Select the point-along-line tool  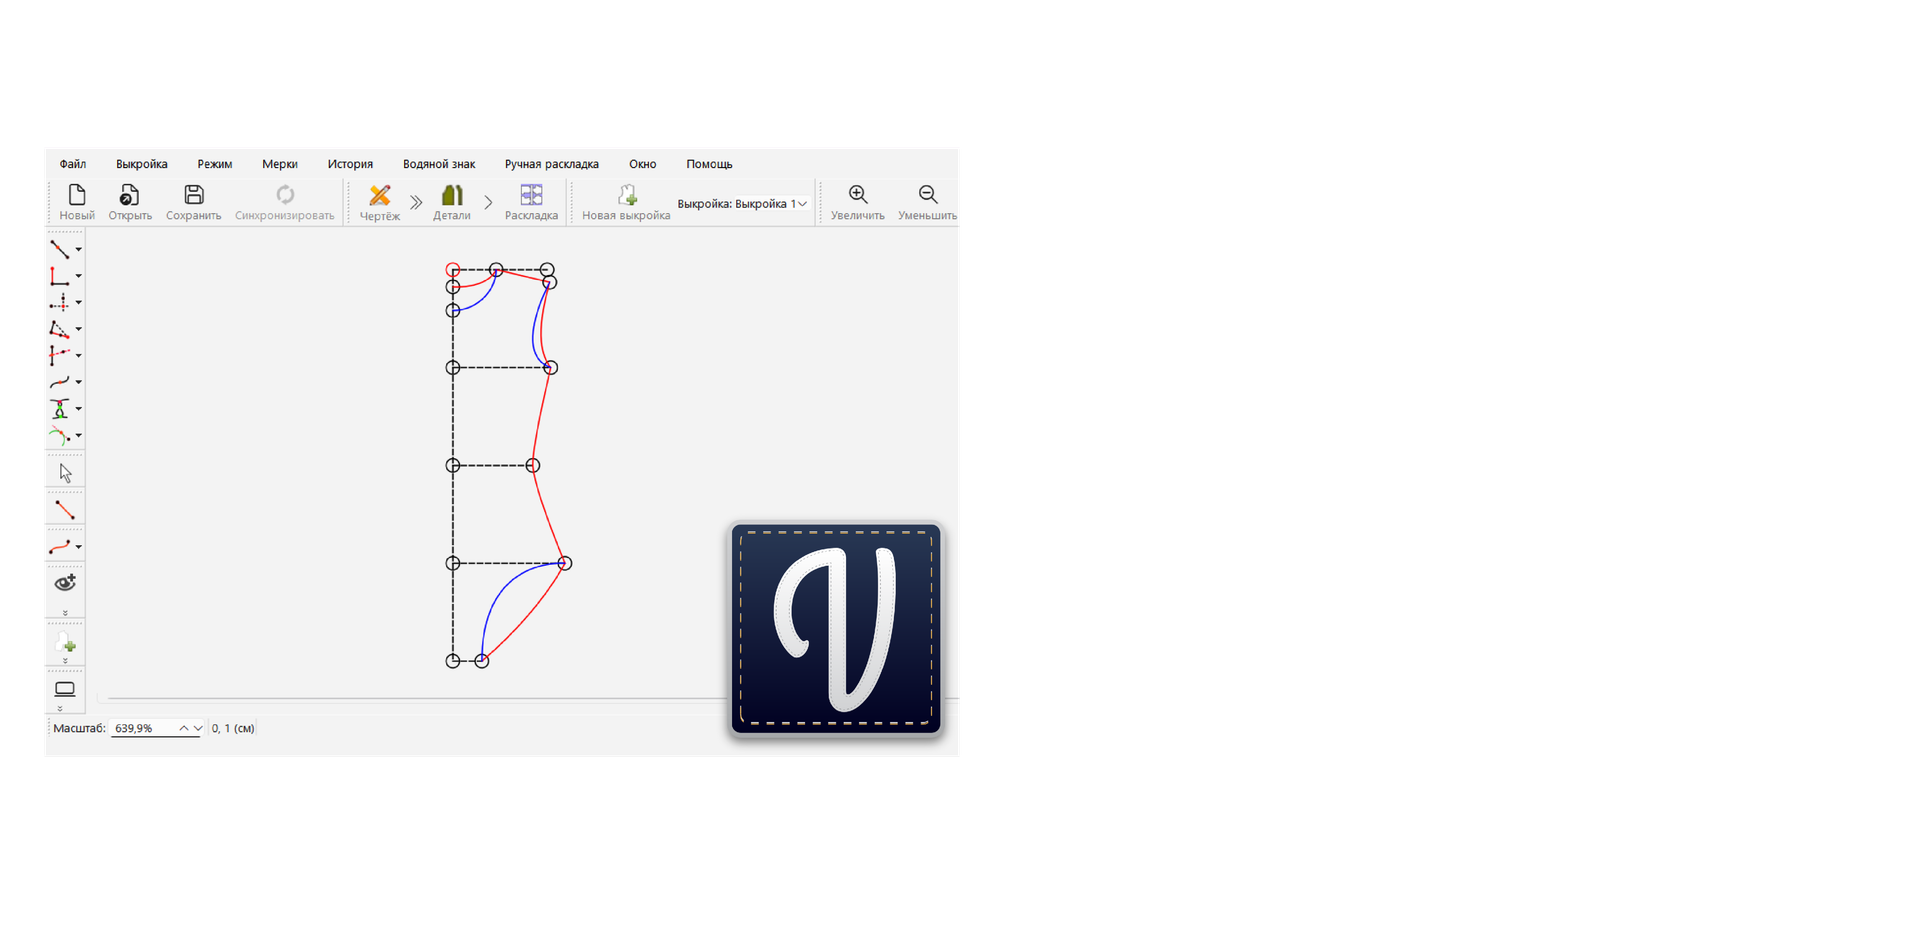coord(60,249)
